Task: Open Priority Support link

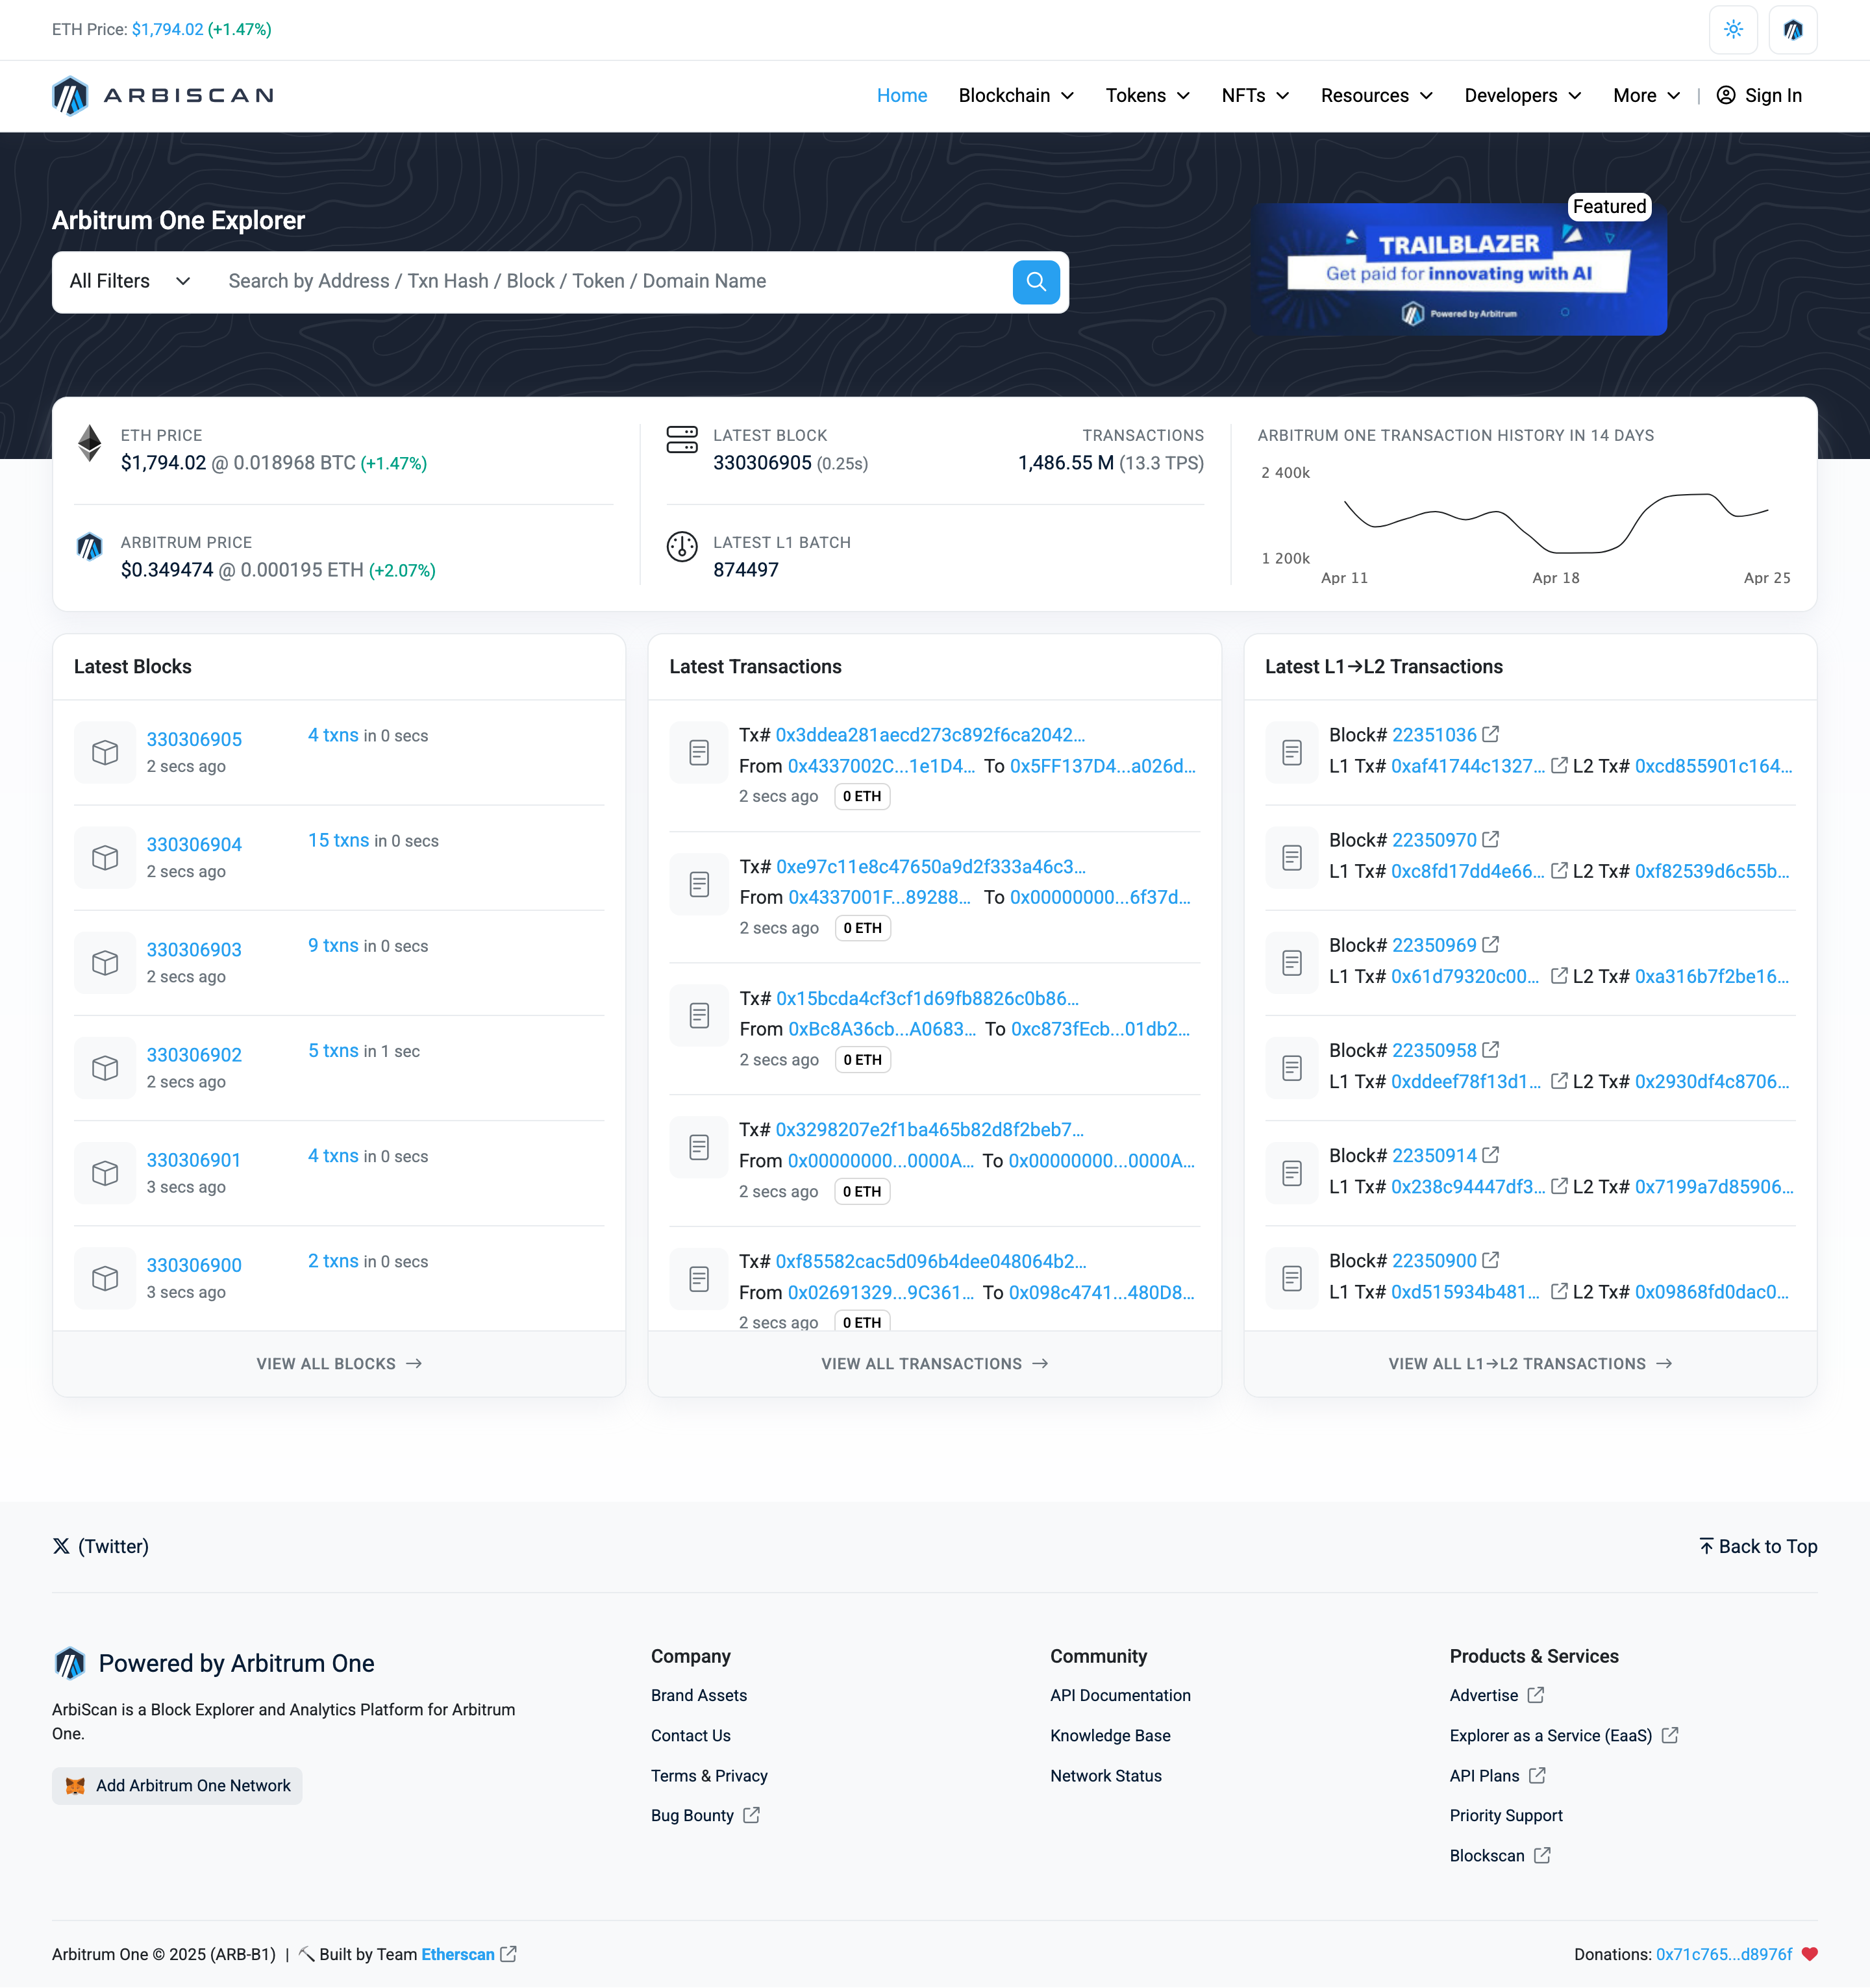Action: (x=1506, y=1816)
